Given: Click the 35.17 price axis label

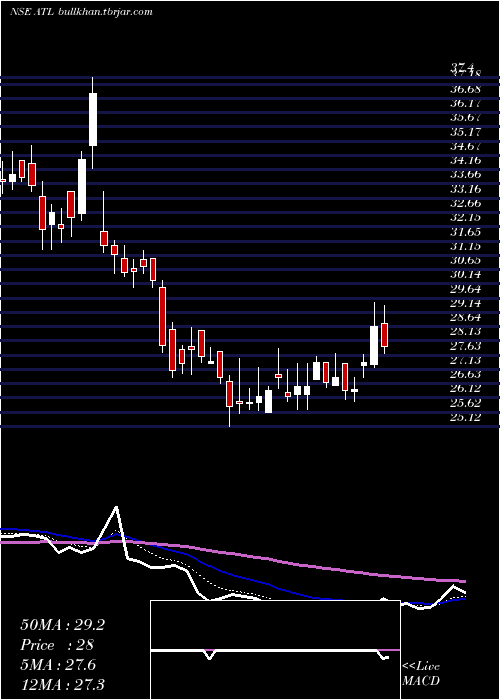Looking at the screenshot, I should point(465,132).
